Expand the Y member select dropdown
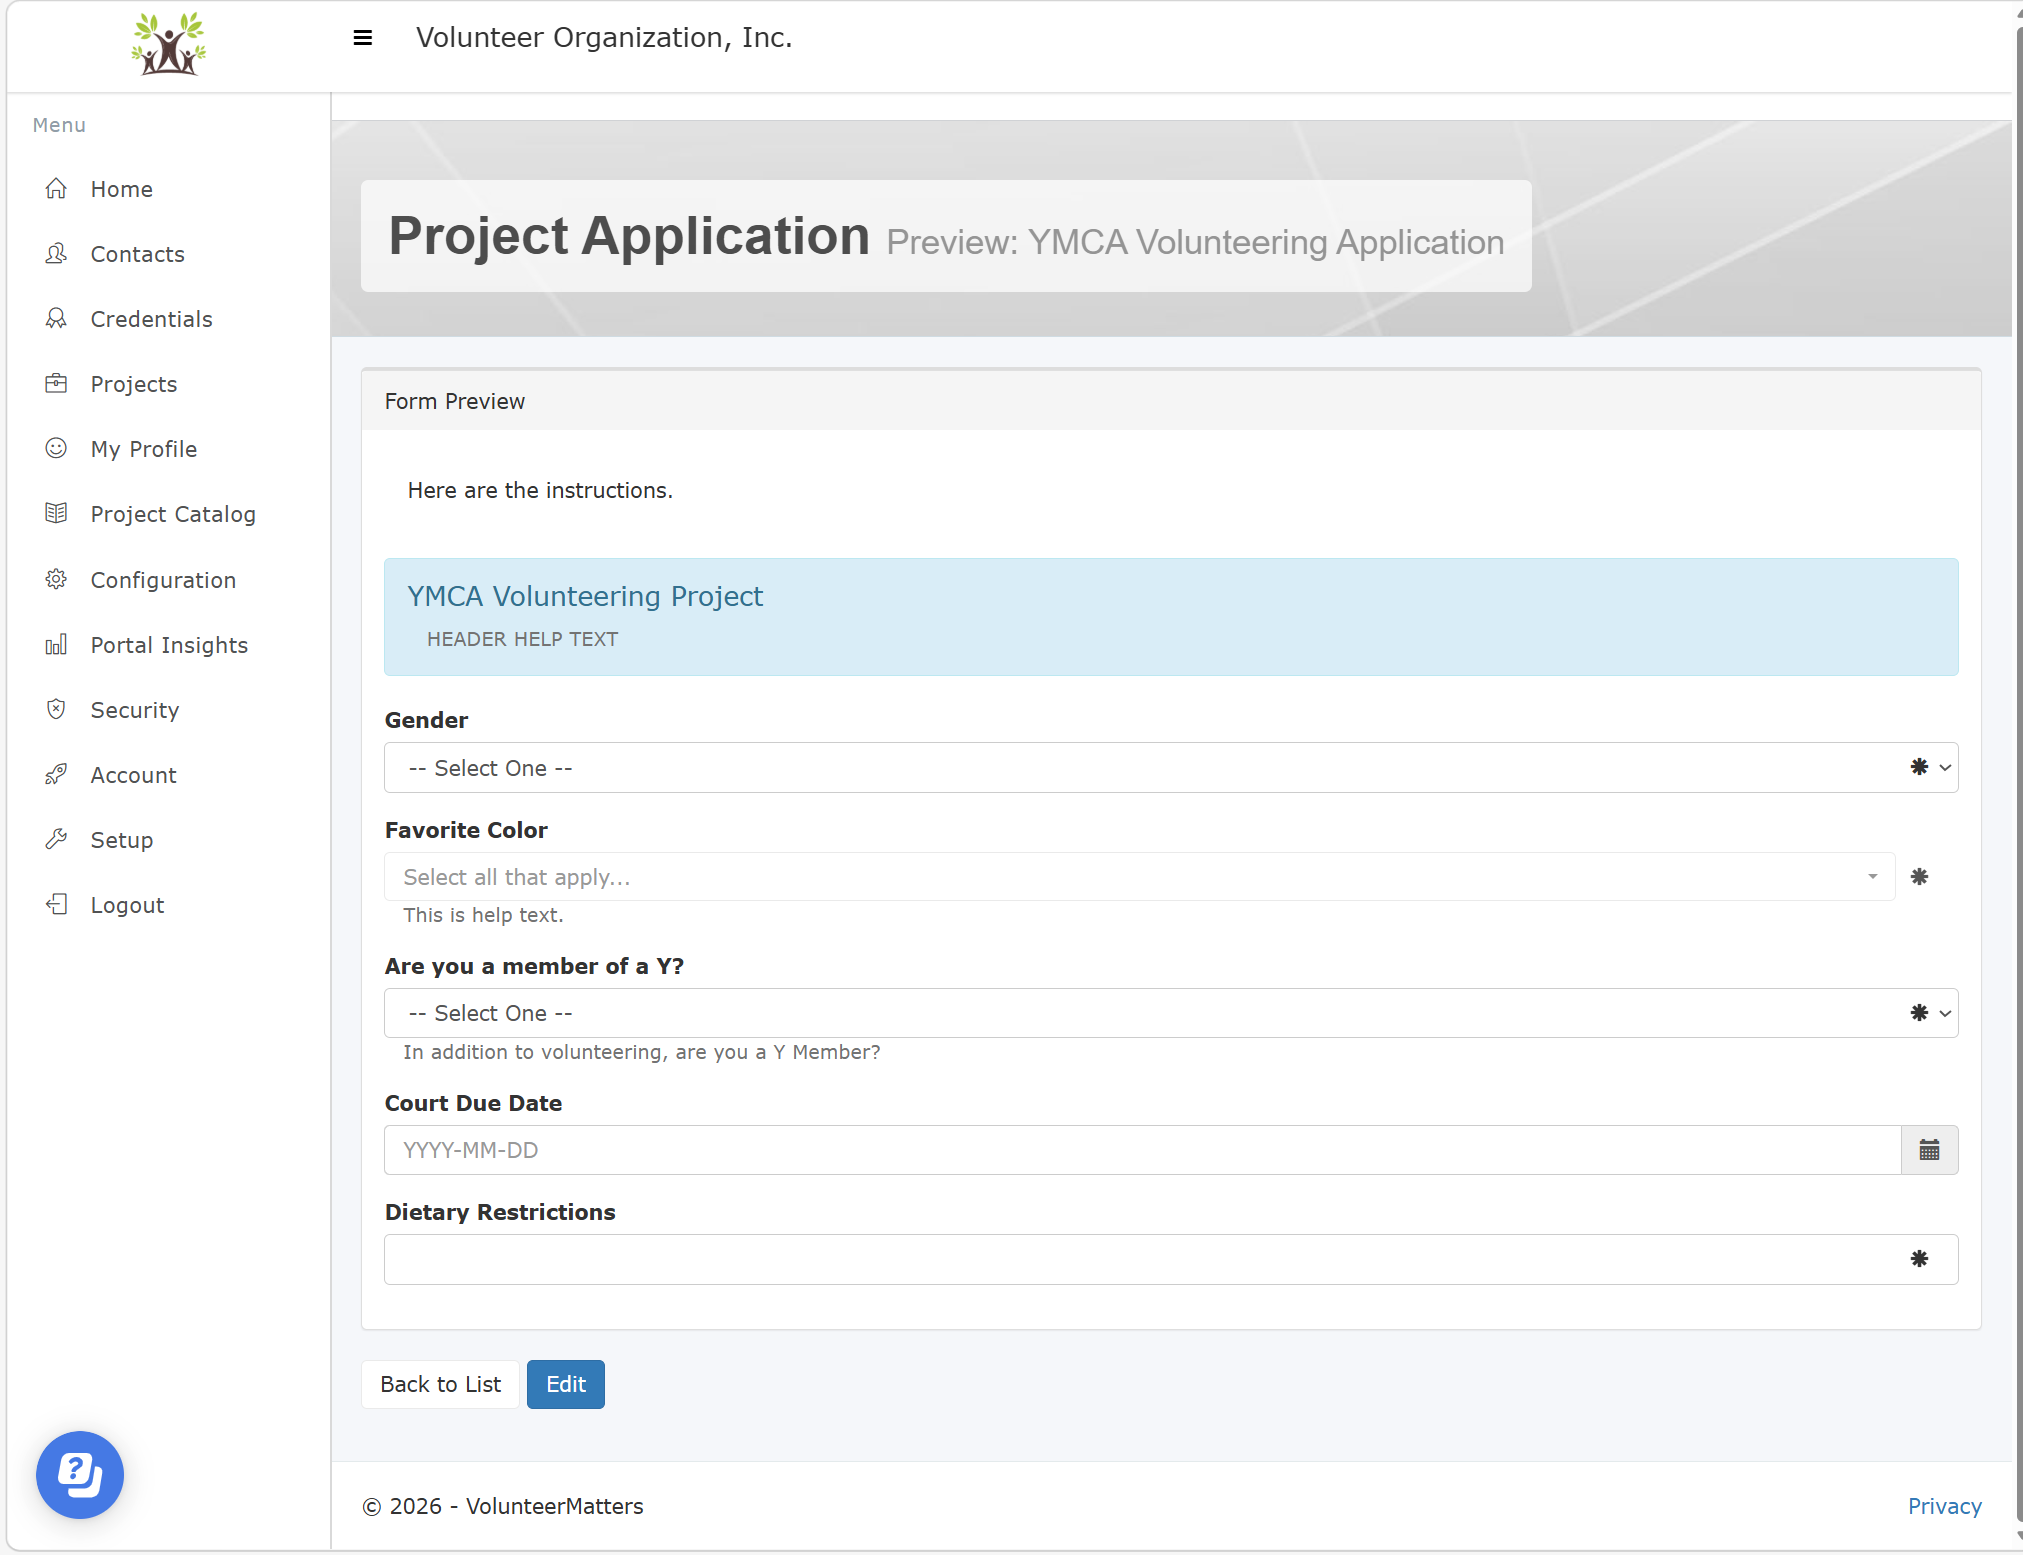2023x1555 pixels. 1171,1013
